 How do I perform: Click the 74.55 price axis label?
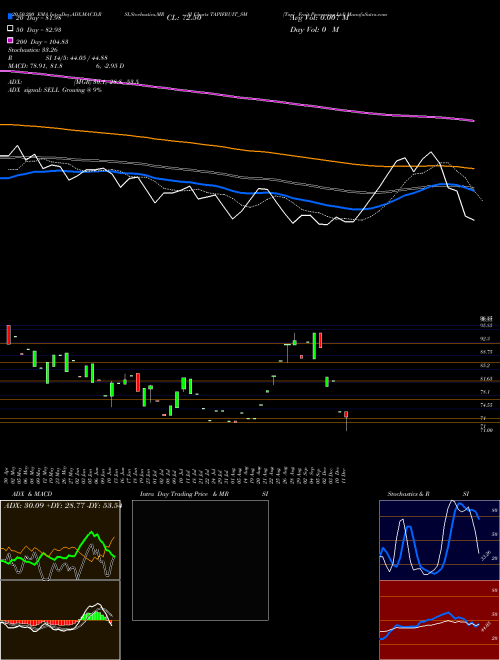pyautogui.click(x=486, y=405)
